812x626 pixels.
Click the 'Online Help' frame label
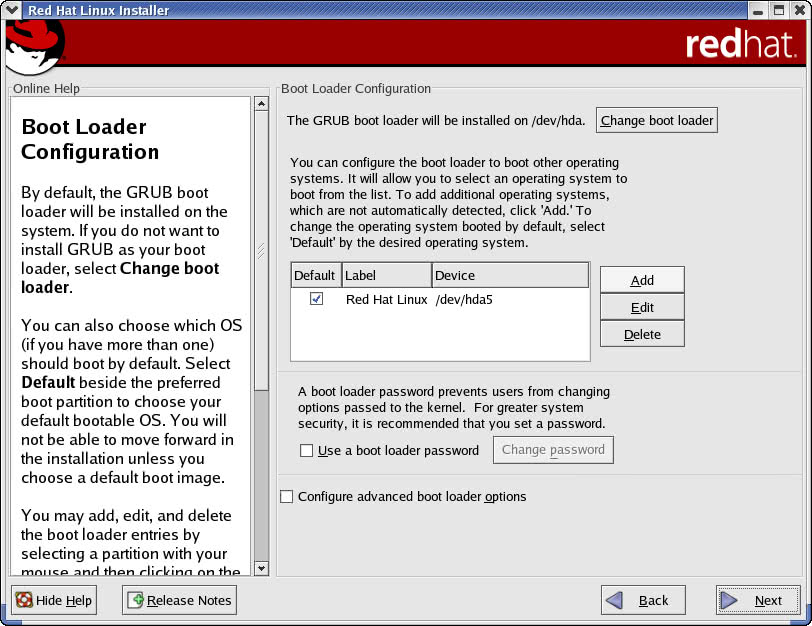(x=47, y=89)
